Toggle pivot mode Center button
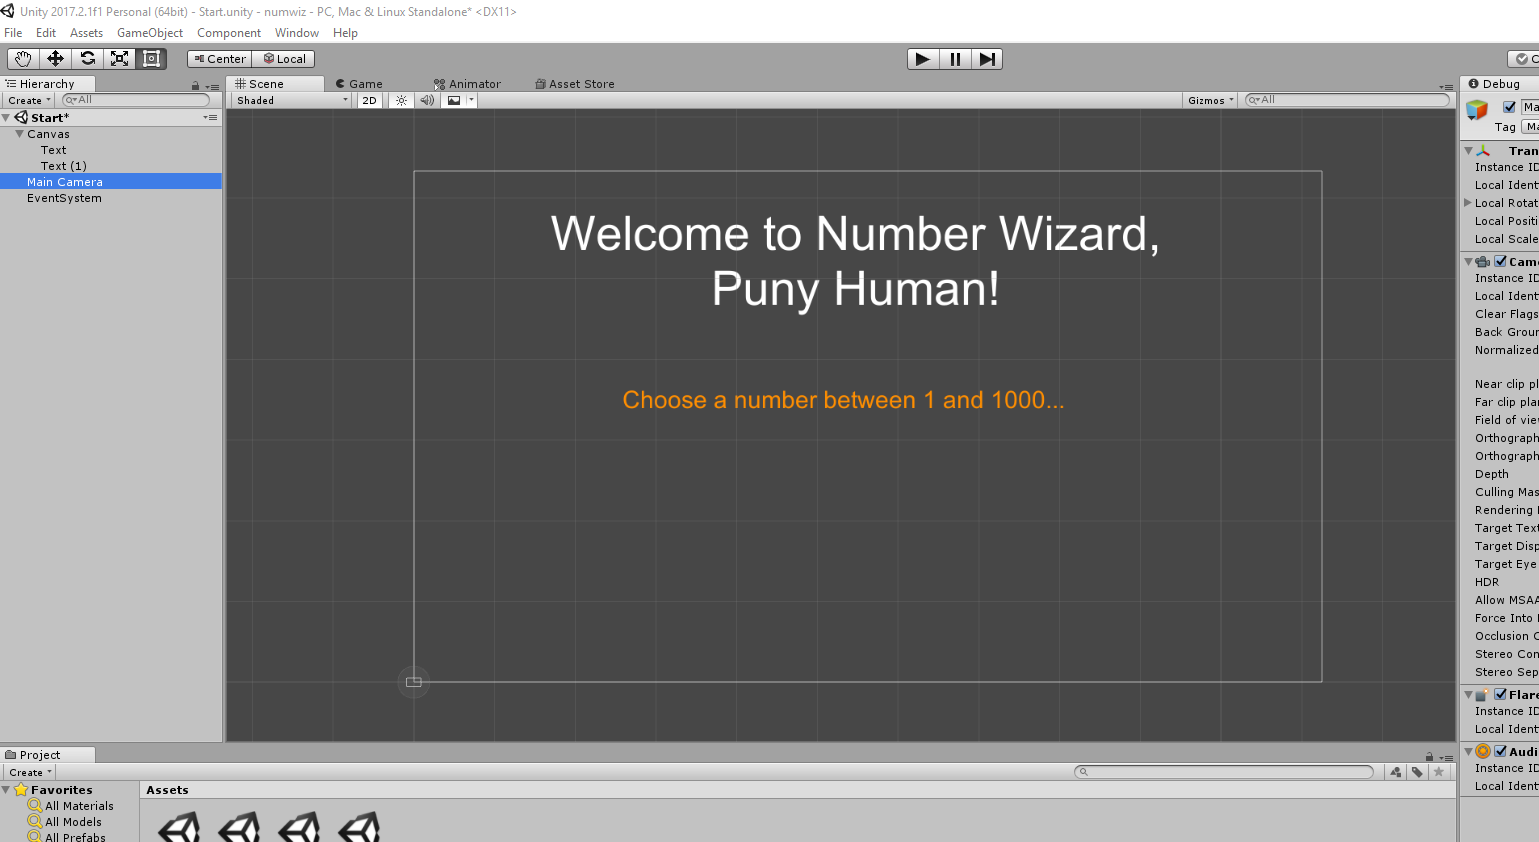The height and width of the screenshot is (842, 1539). 220,59
